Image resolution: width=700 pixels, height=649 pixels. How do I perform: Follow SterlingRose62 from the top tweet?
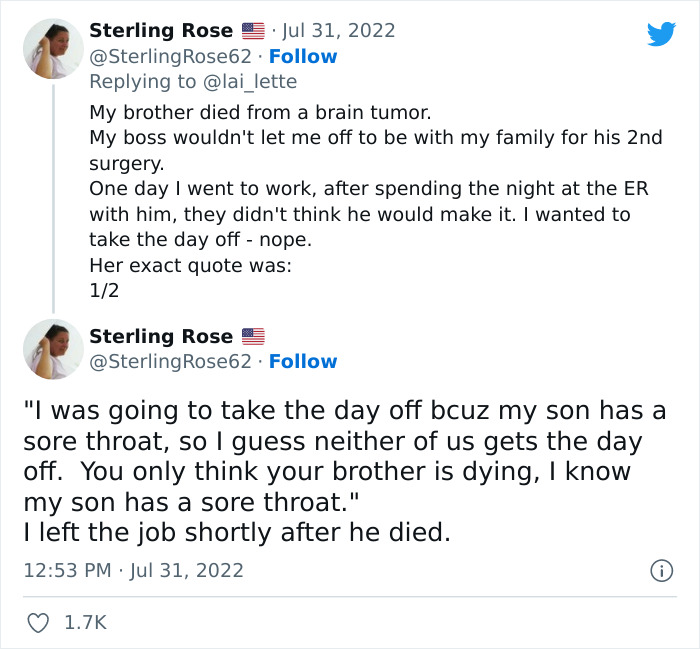point(303,56)
